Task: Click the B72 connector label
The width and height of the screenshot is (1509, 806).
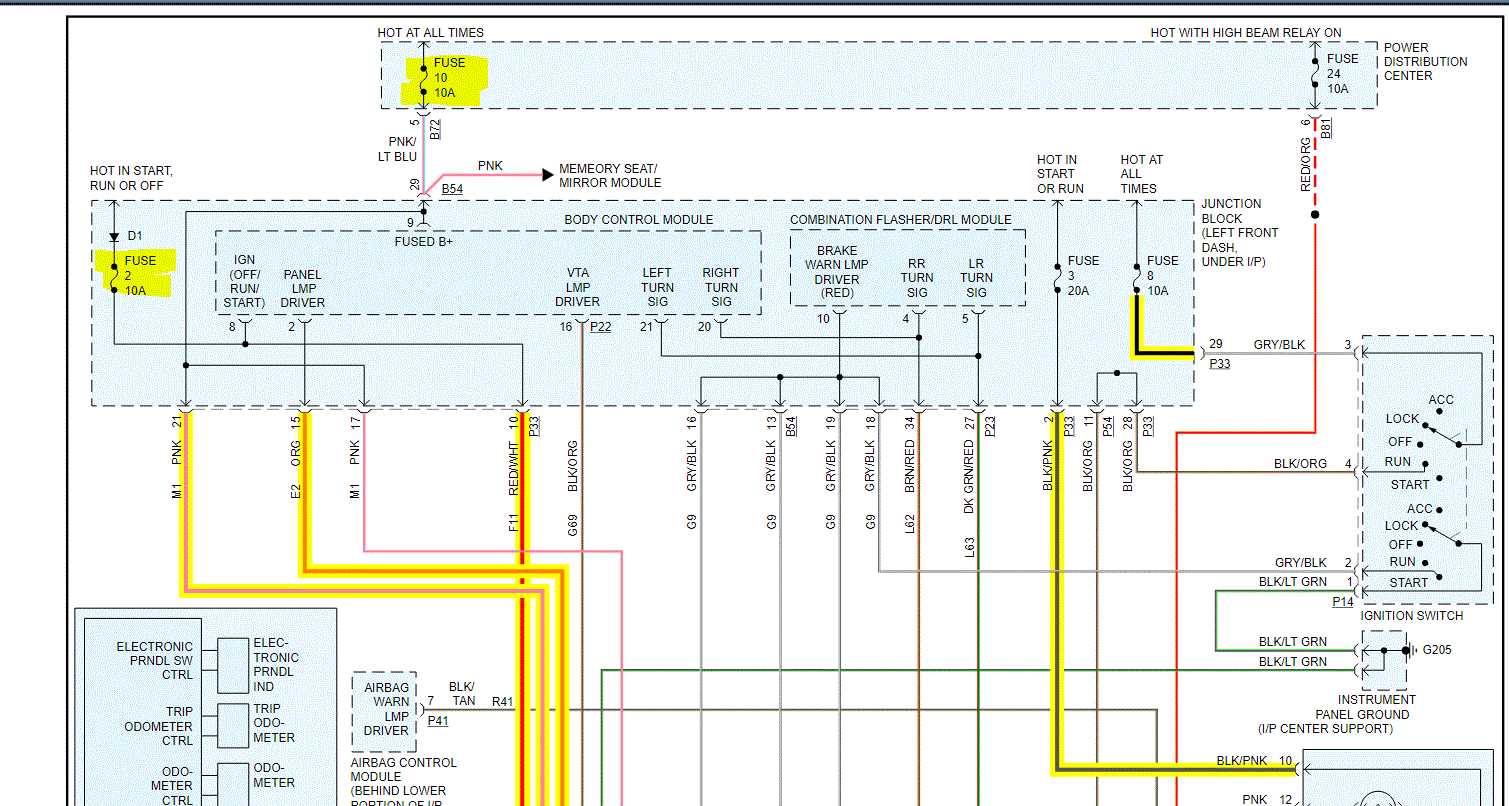Action: click(434, 128)
